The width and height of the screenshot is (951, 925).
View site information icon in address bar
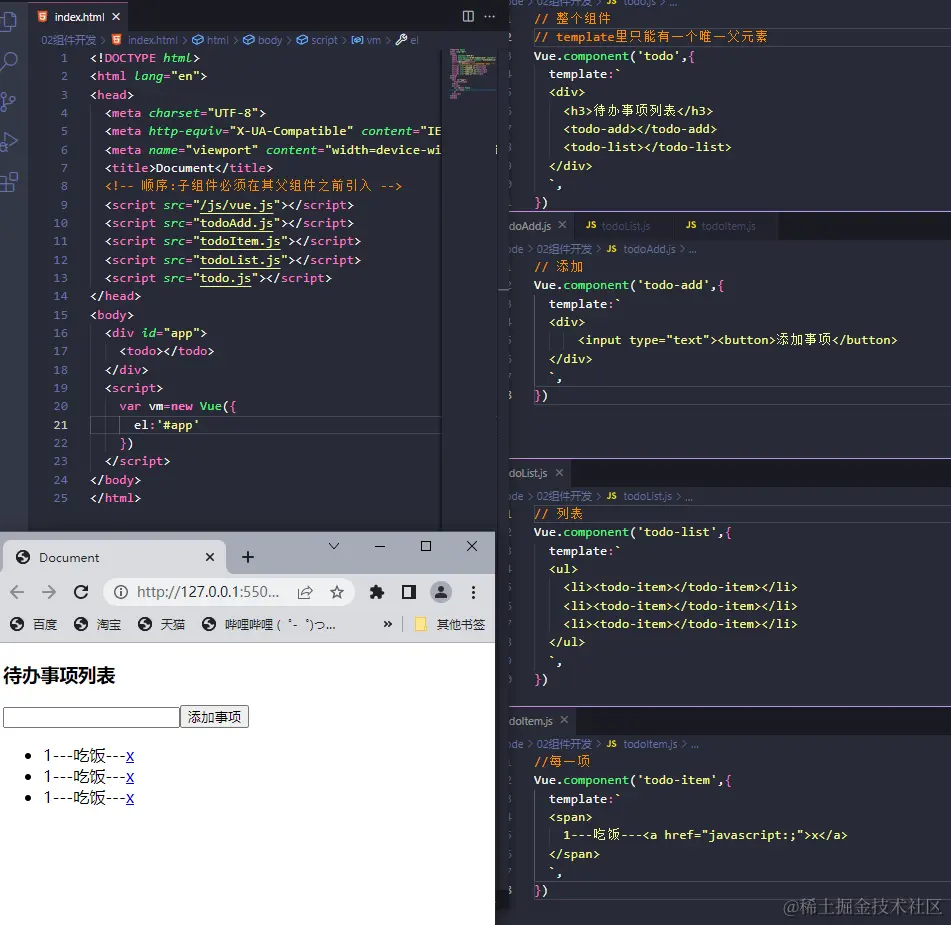click(121, 592)
